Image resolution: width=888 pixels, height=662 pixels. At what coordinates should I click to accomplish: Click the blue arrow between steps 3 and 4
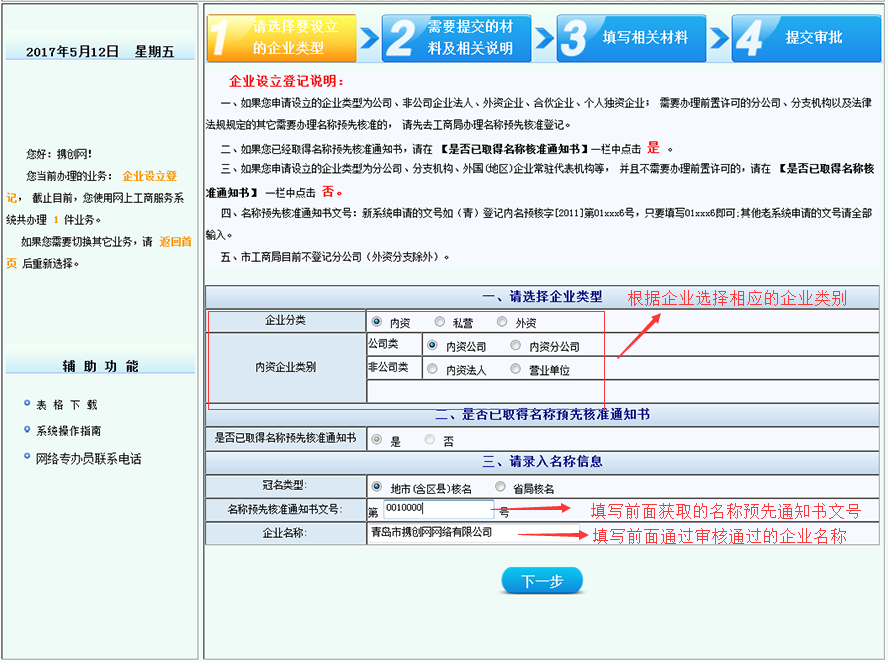coord(719,37)
